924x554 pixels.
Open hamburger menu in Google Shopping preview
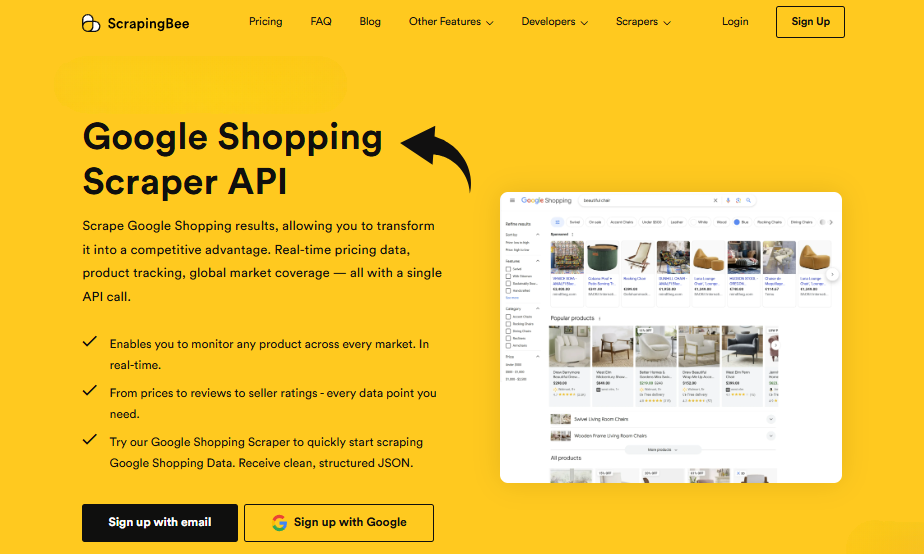tap(512, 201)
